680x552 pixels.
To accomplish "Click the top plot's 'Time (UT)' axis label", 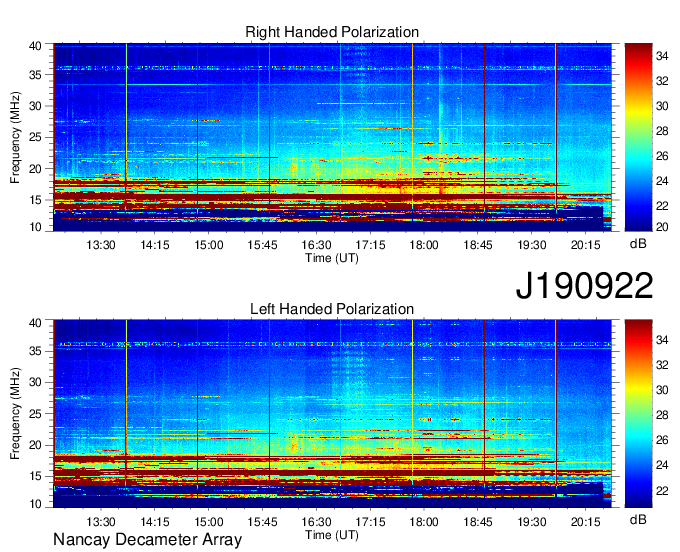I will click(x=332, y=258).
